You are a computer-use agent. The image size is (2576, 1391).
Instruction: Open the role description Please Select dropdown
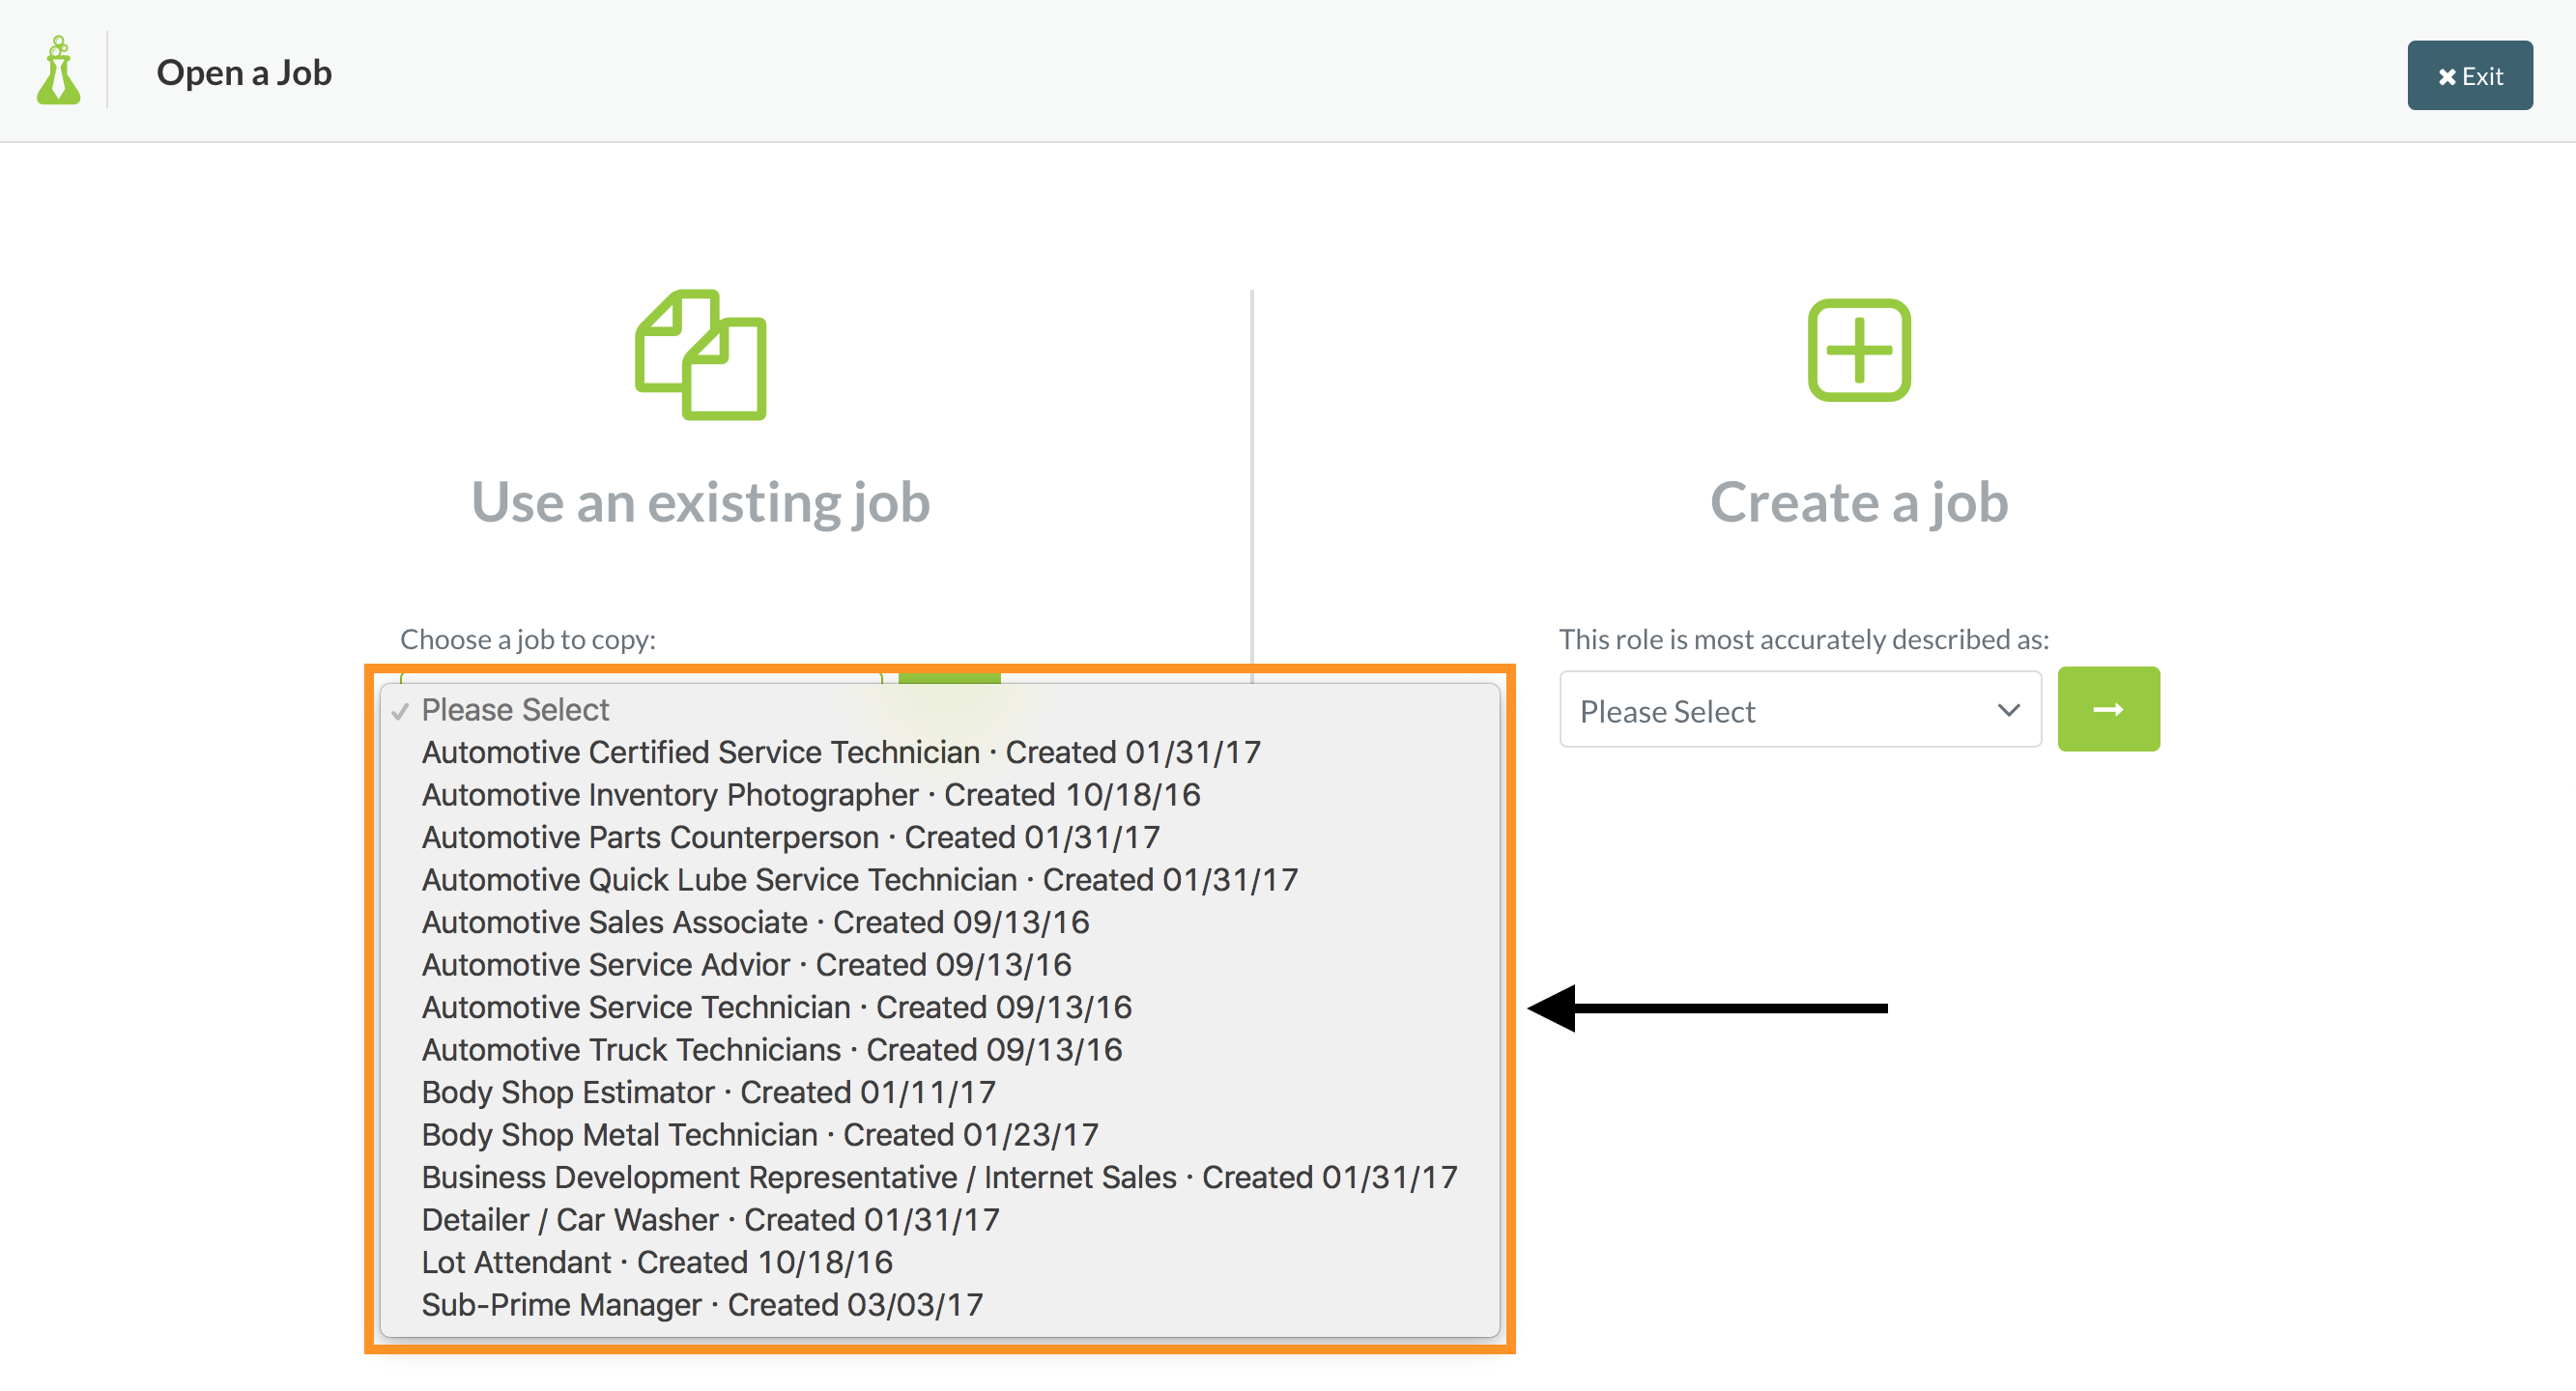pos(1800,710)
